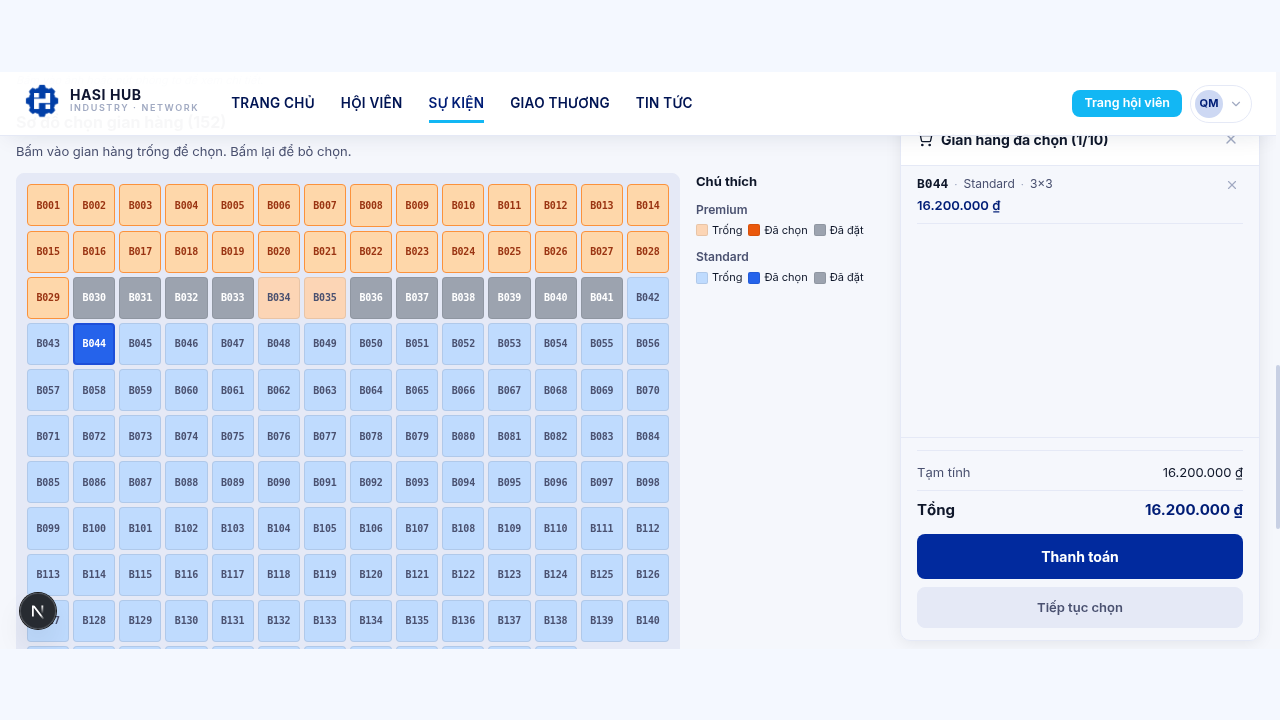Select standard booth B120
Viewport: 1280px width, 720px height.
click(371, 575)
